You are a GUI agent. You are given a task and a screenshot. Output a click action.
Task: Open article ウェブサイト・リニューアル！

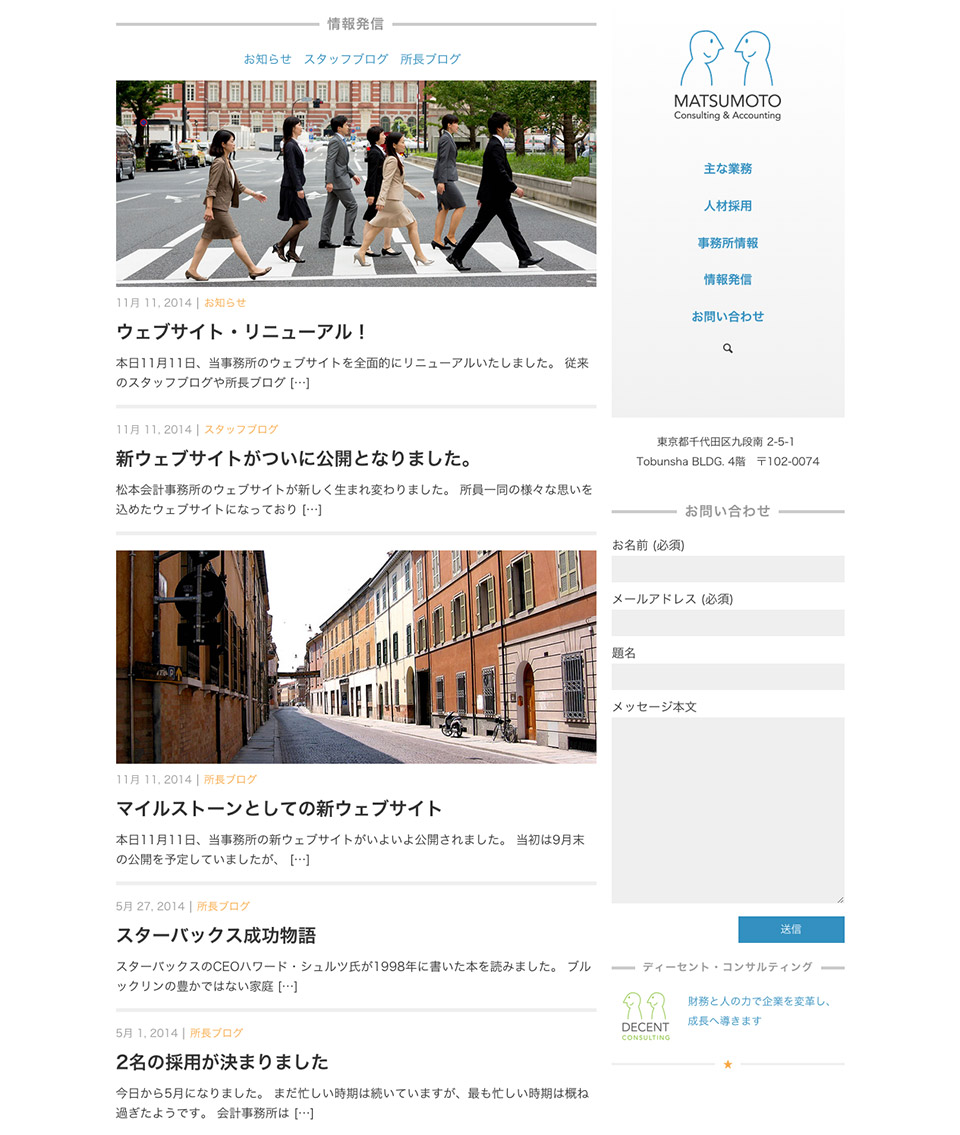coord(242,332)
